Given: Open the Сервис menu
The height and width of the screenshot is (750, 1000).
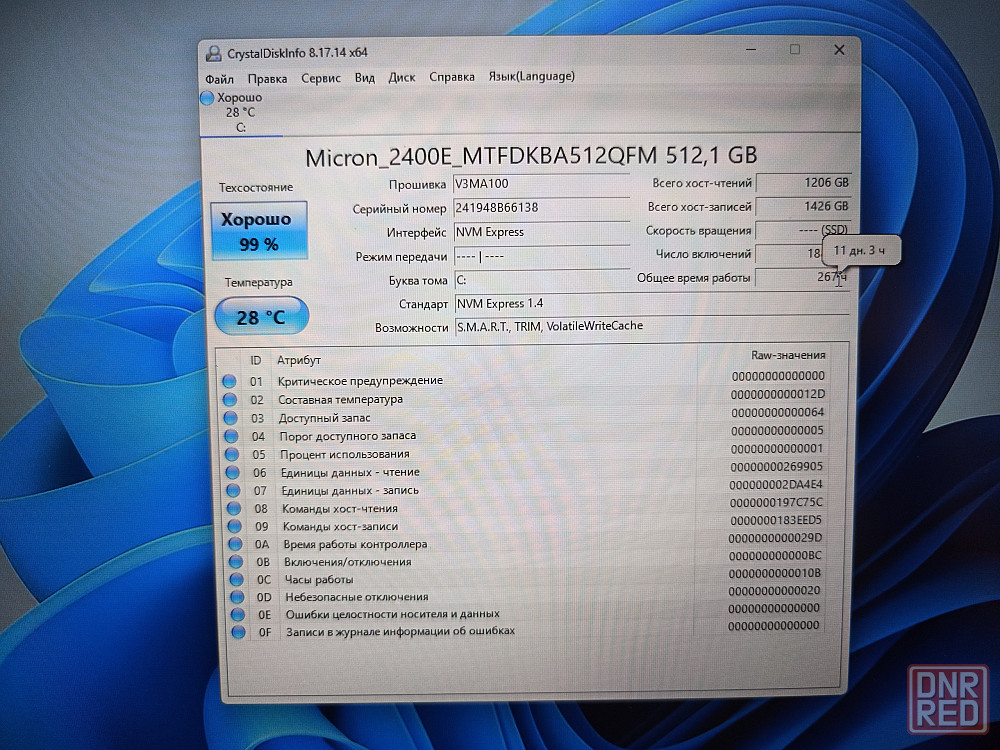Looking at the screenshot, I should point(321,78).
